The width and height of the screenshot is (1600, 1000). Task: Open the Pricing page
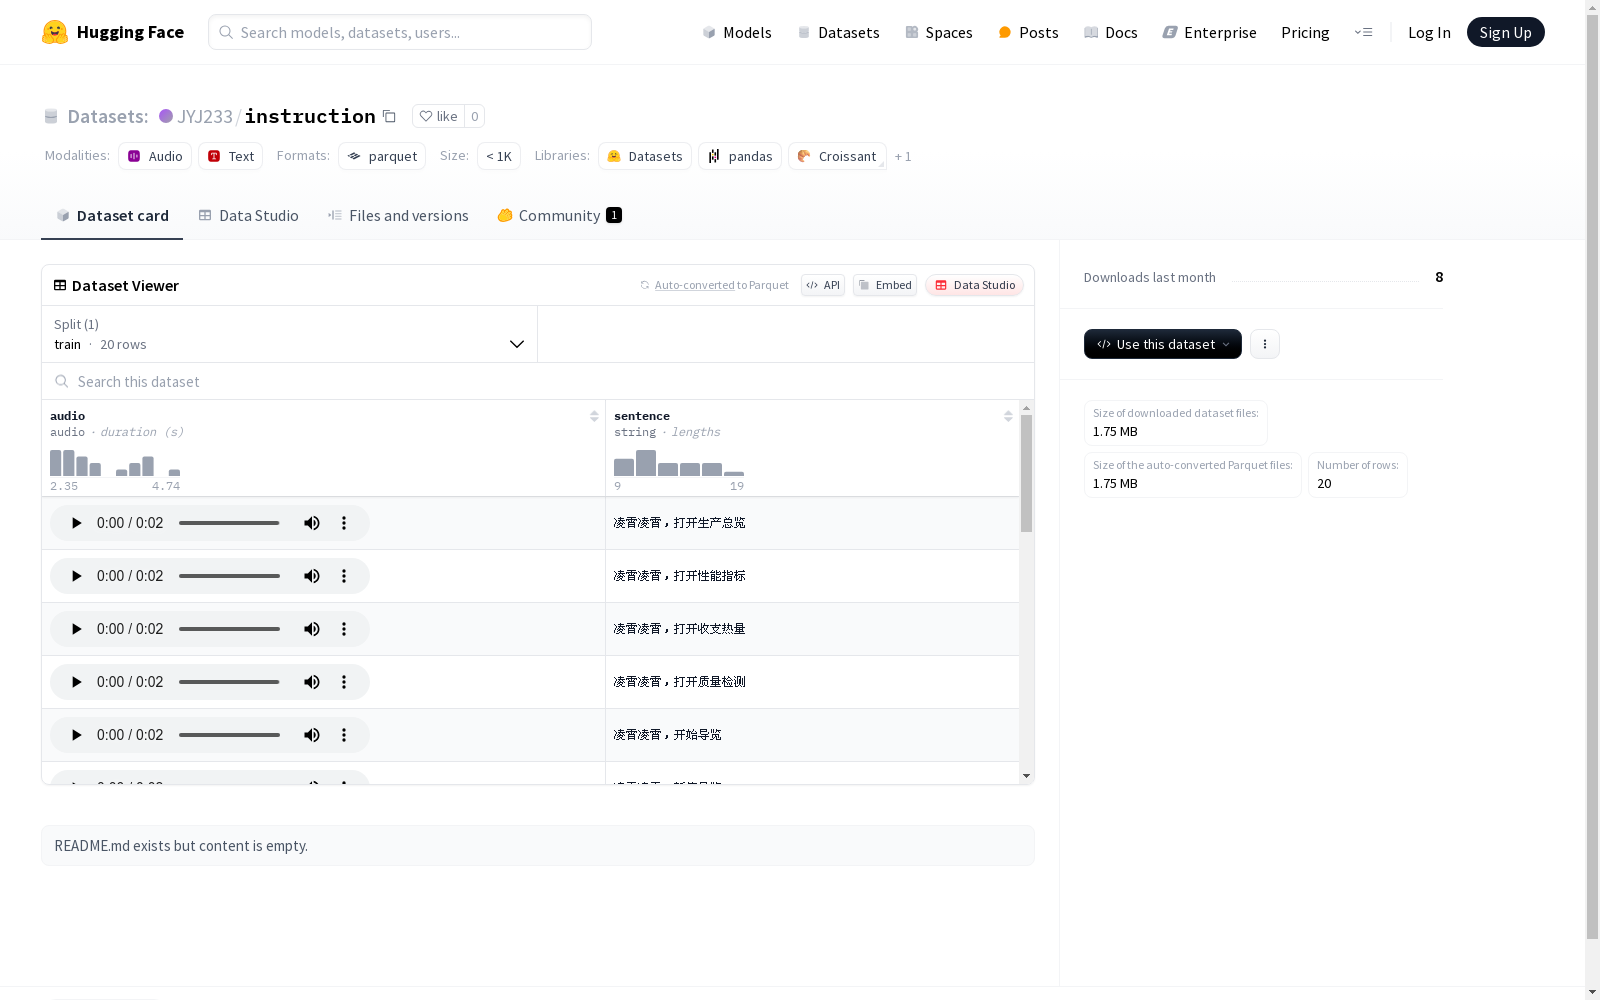[1305, 32]
